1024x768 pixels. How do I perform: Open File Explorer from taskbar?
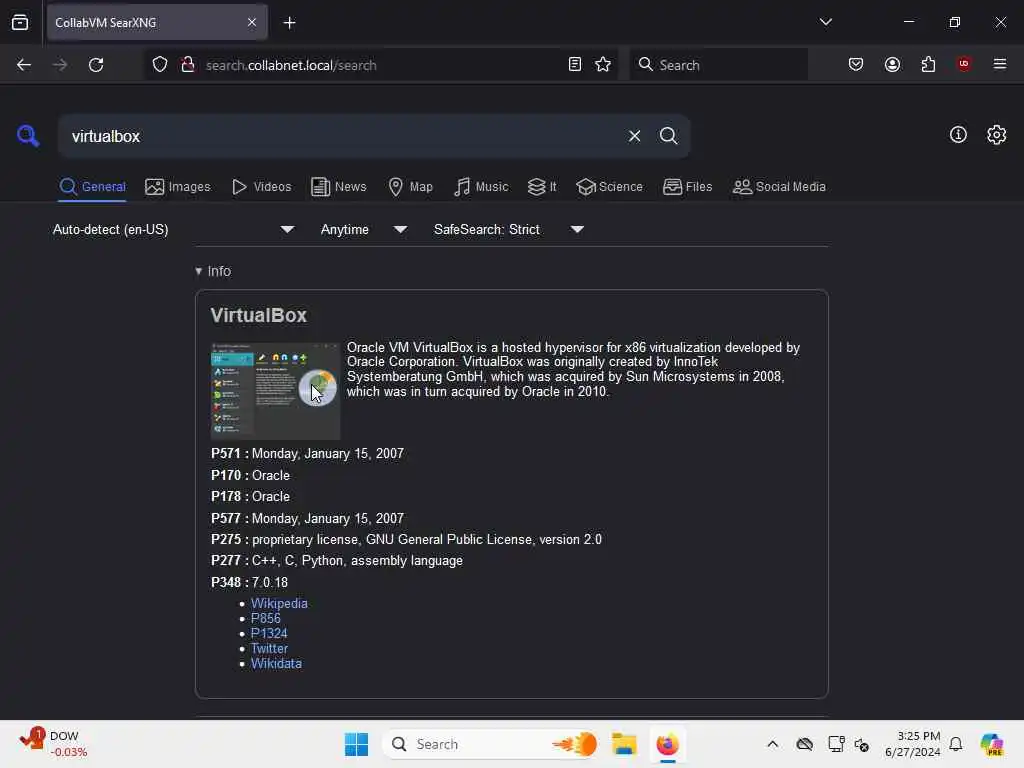click(x=624, y=744)
